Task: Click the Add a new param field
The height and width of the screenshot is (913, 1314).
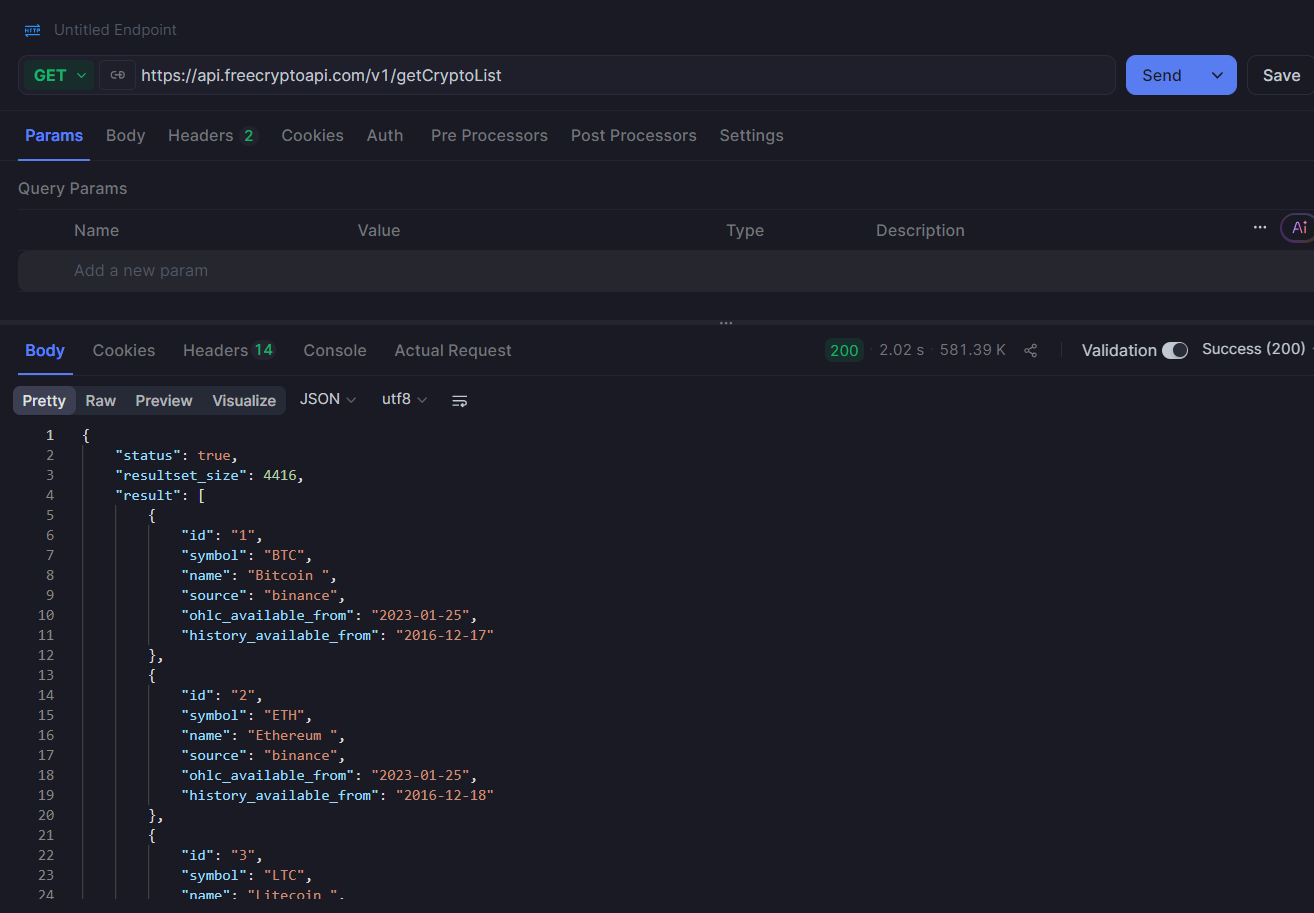Action: pos(141,270)
